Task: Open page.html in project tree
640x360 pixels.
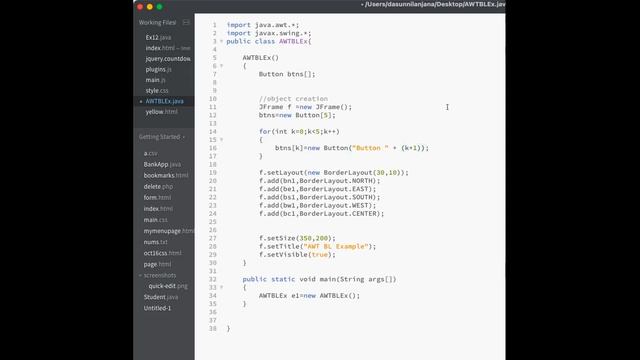Action: click(157, 264)
